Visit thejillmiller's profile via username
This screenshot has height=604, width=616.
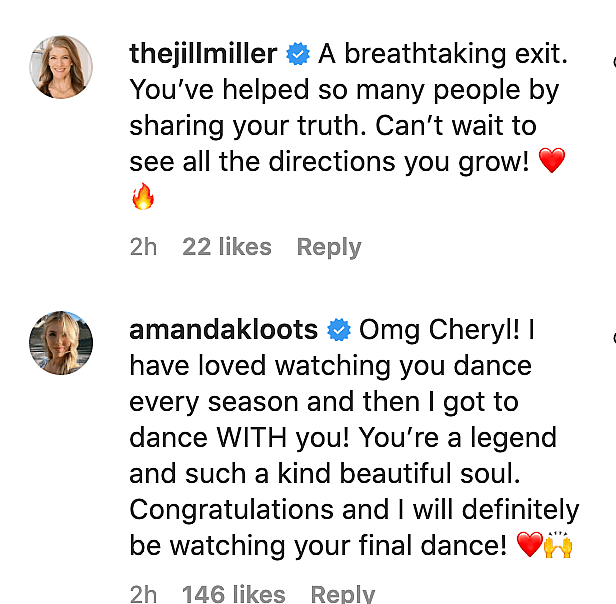pos(203,55)
